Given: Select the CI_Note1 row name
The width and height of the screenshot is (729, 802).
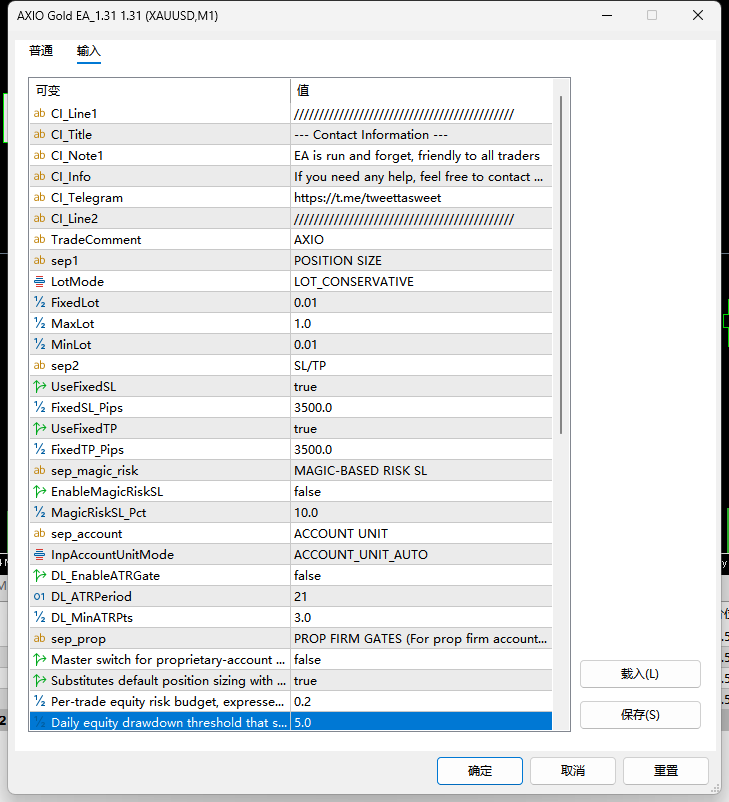Looking at the screenshot, I should [x=77, y=155].
